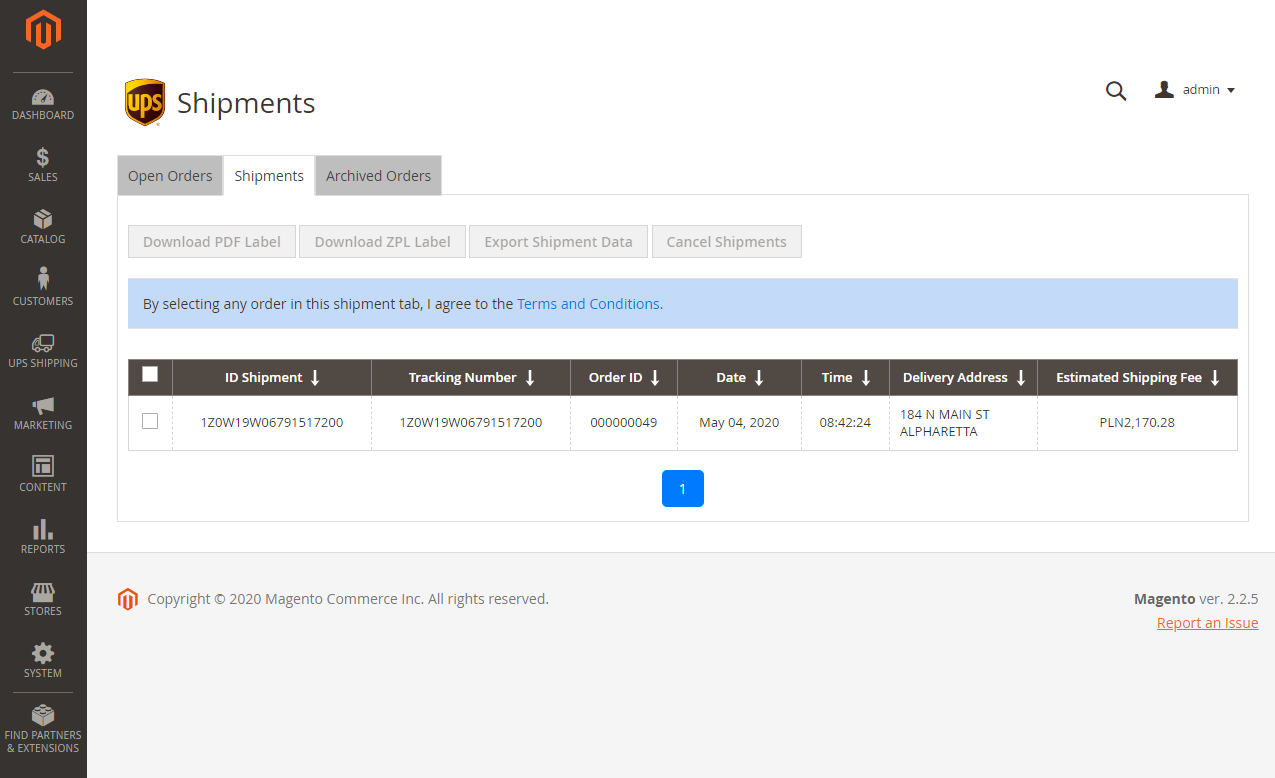Open the Catalog section

(x=42, y=227)
